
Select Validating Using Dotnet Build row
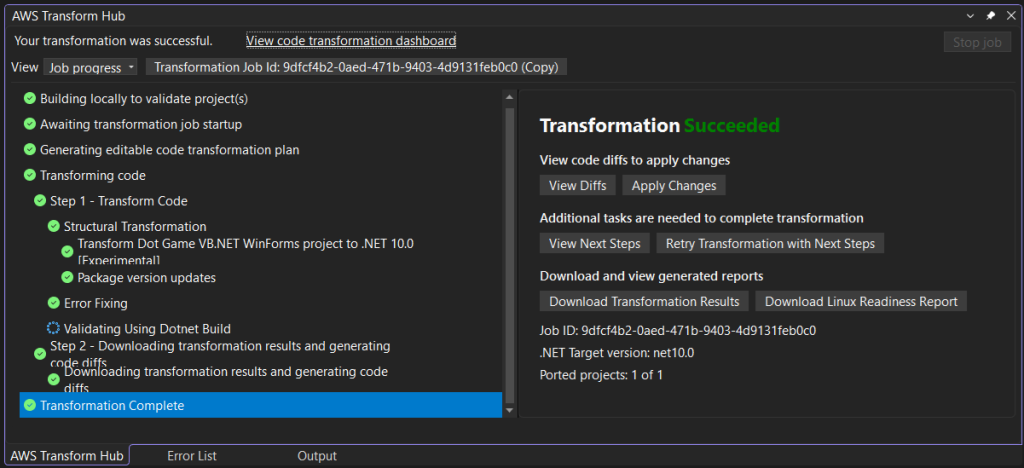click(147, 328)
